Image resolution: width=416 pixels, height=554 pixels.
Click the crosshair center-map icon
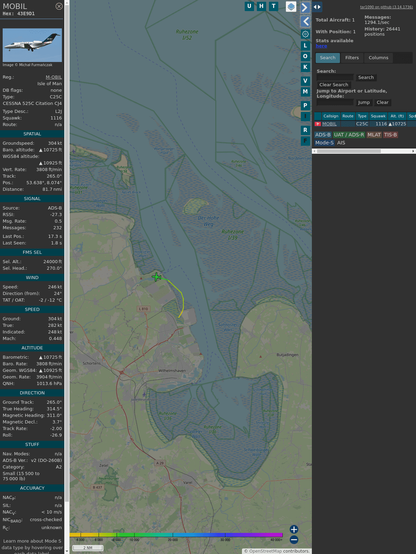click(305, 34)
